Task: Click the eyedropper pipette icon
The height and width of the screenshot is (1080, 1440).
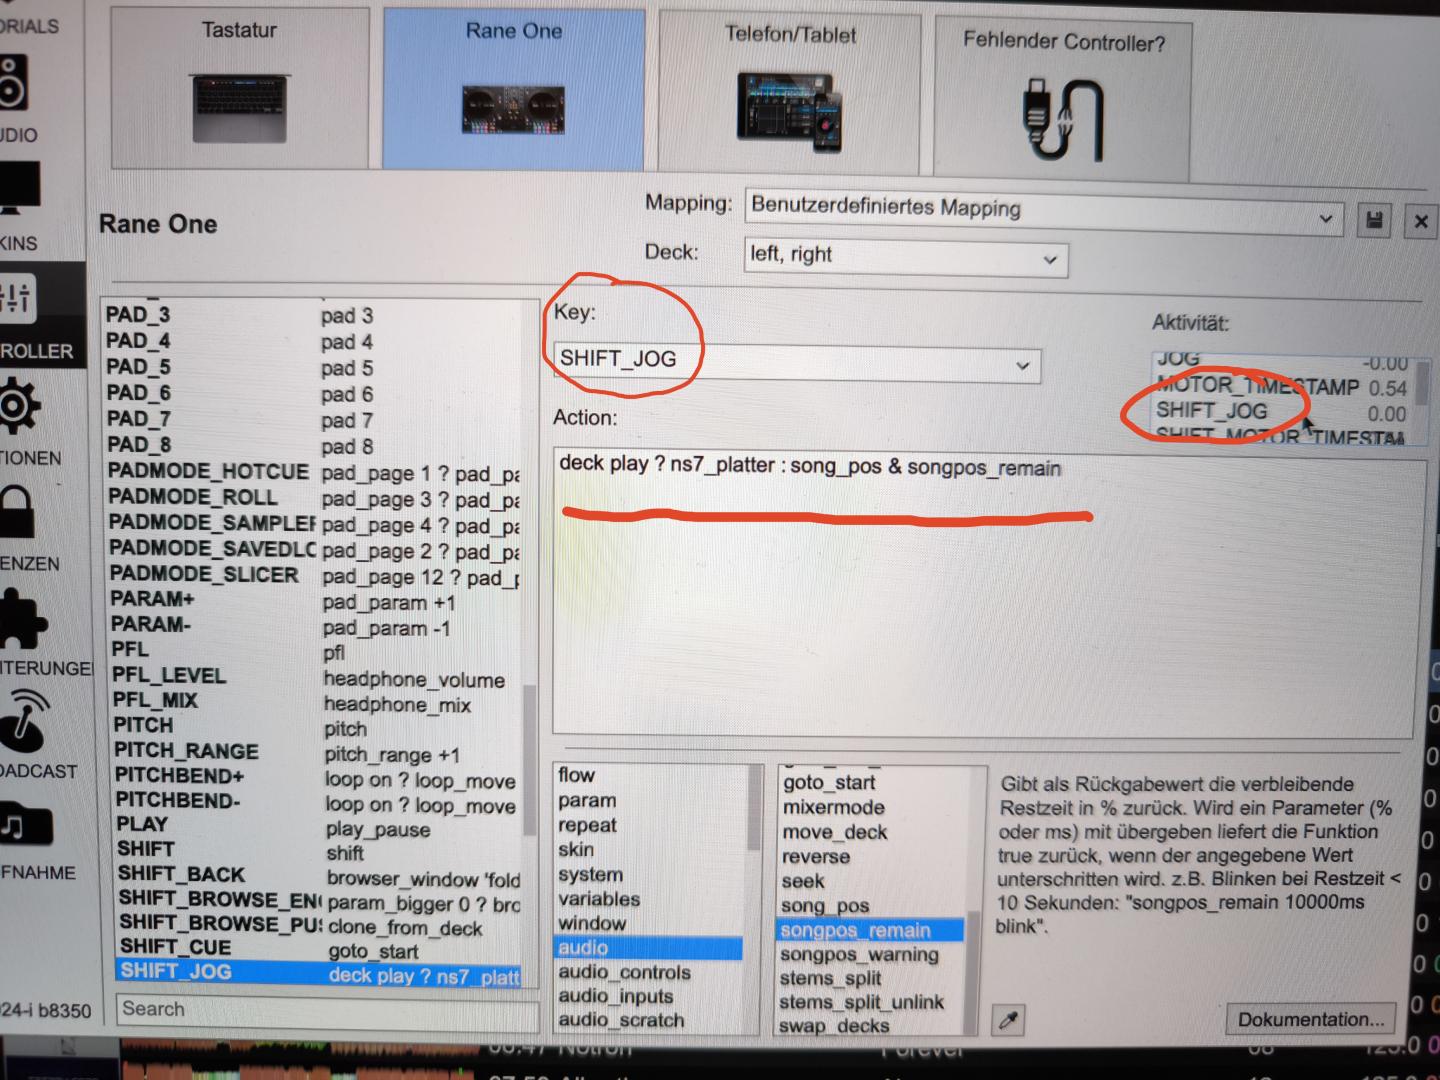Action: click(x=1009, y=1019)
